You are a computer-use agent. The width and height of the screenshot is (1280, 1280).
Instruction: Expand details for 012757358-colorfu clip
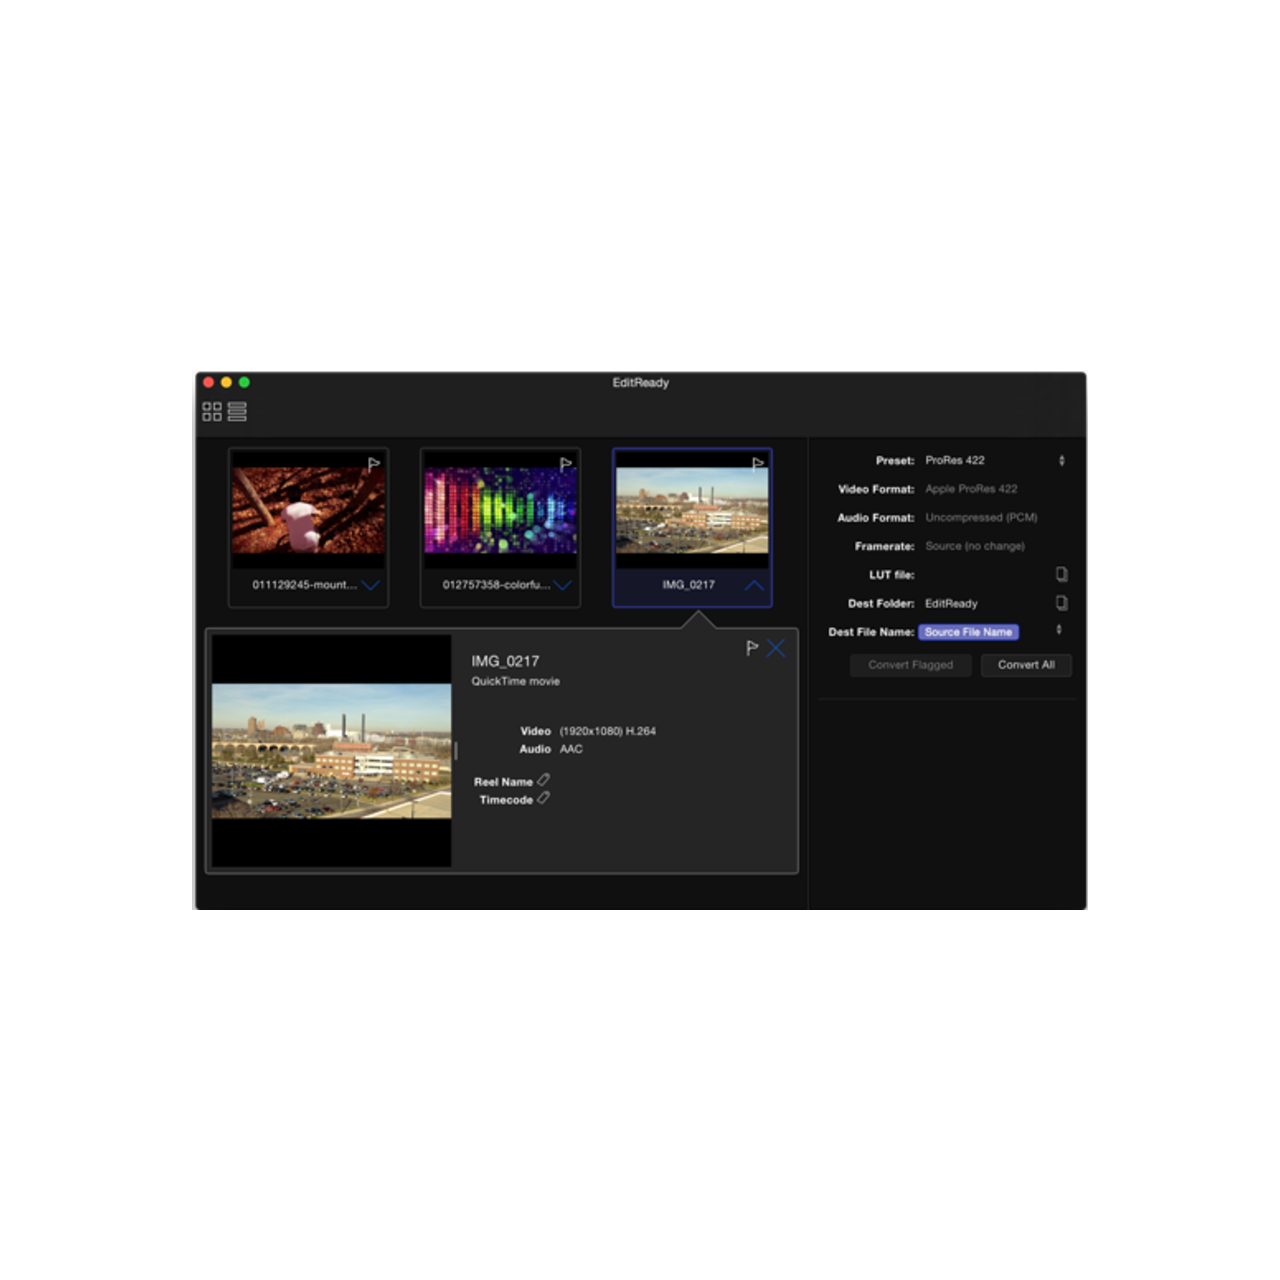pos(562,585)
